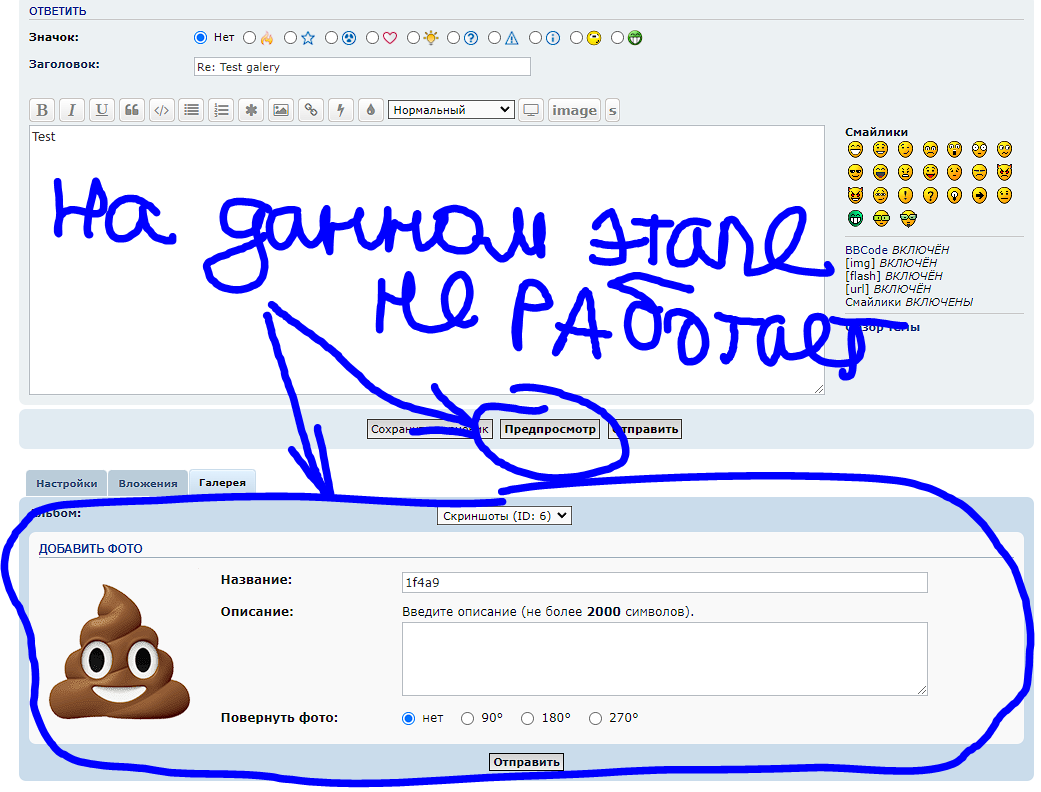Open the font size dropdown 'Нормальный'

[x=451, y=110]
